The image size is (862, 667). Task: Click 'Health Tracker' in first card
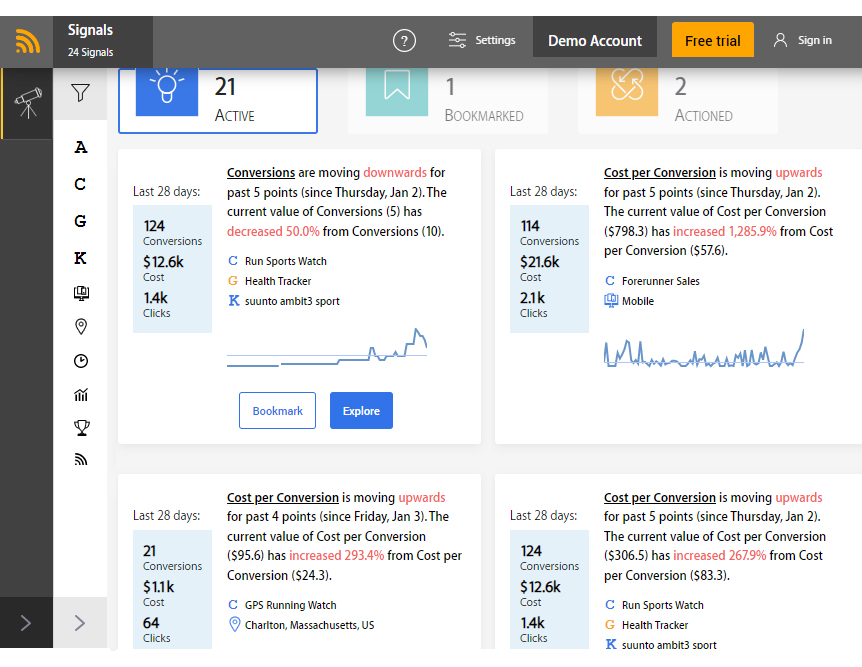pos(278,281)
